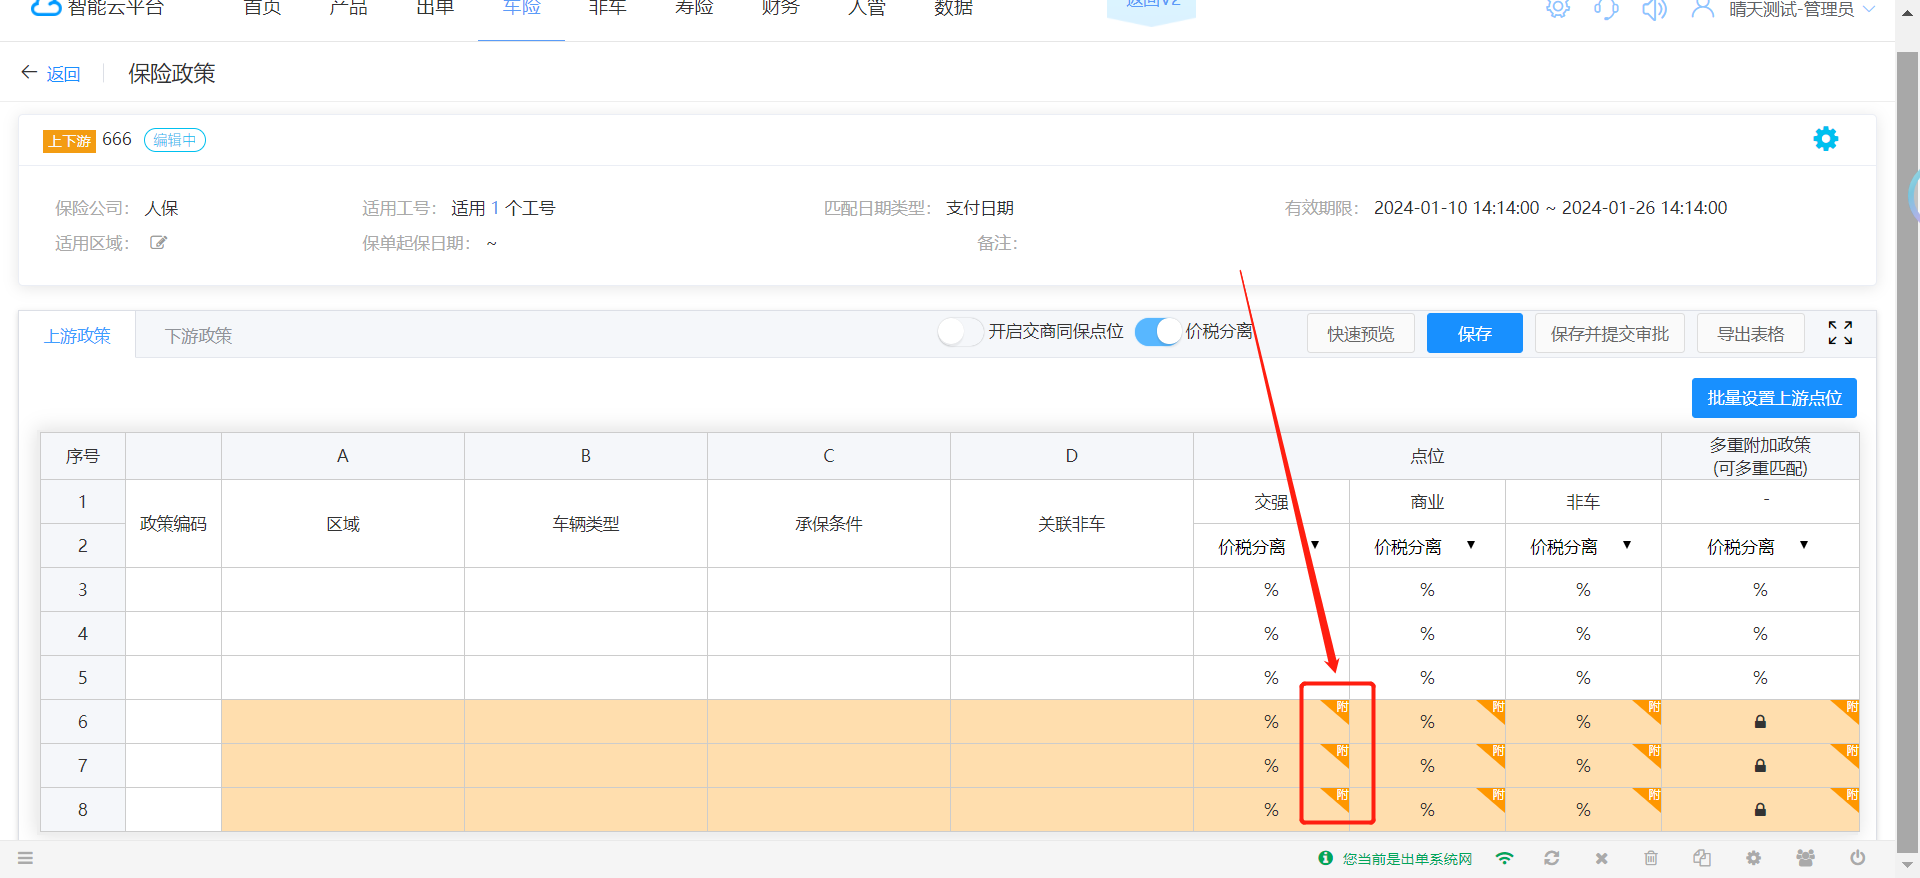Open the 非车 top menu

608,8
